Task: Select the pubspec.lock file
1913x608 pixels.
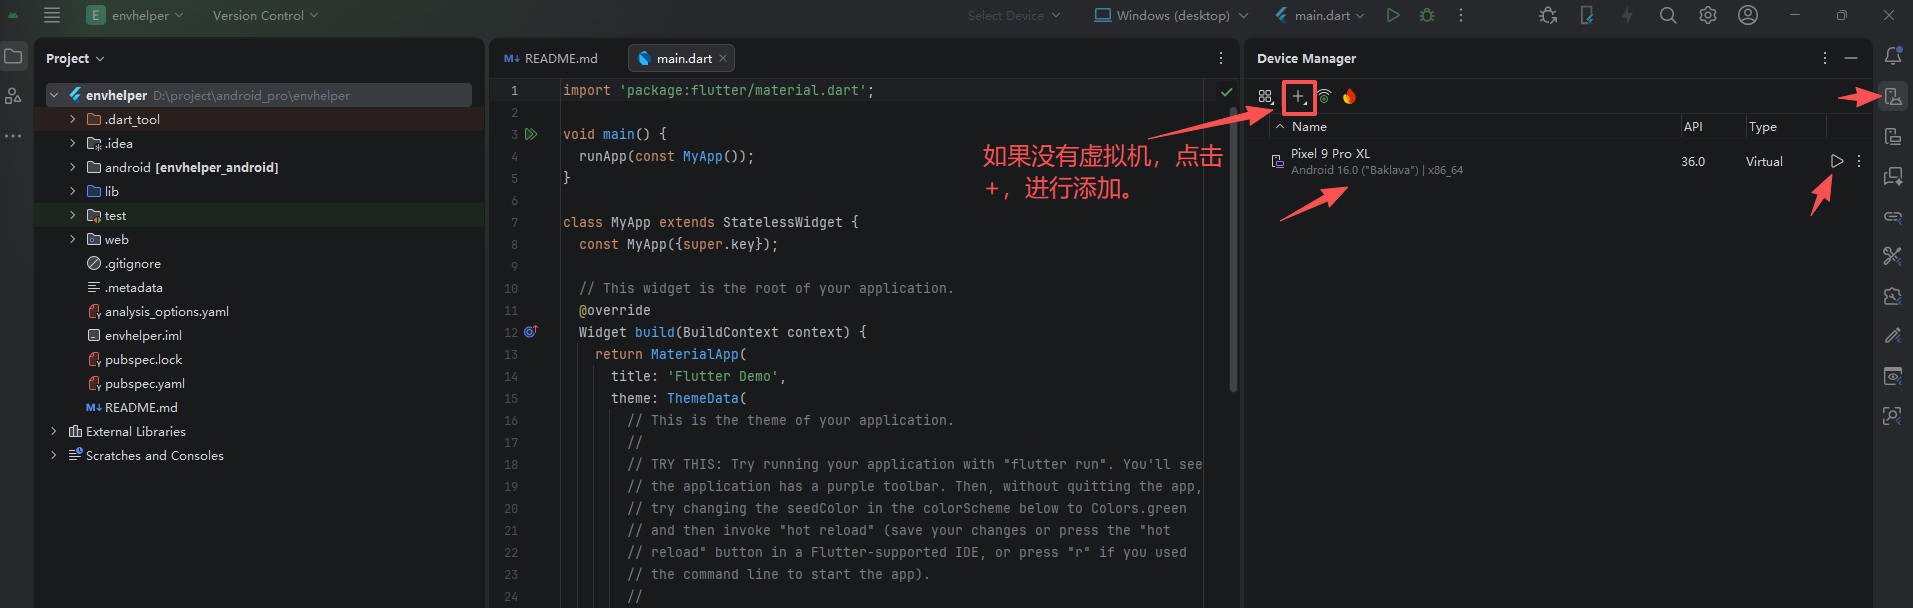Action: (x=135, y=359)
